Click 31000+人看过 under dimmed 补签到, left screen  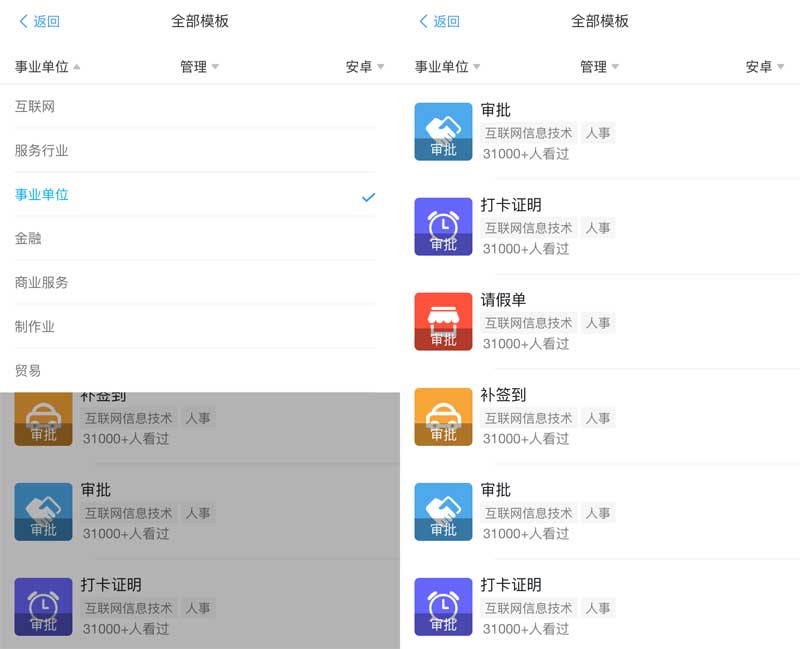pos(126,439)
